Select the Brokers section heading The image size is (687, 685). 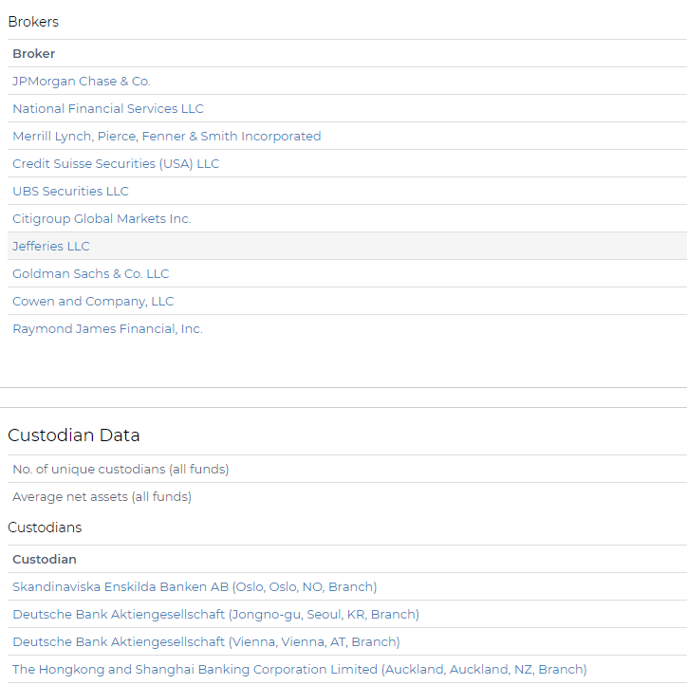(x=33, y=22)
